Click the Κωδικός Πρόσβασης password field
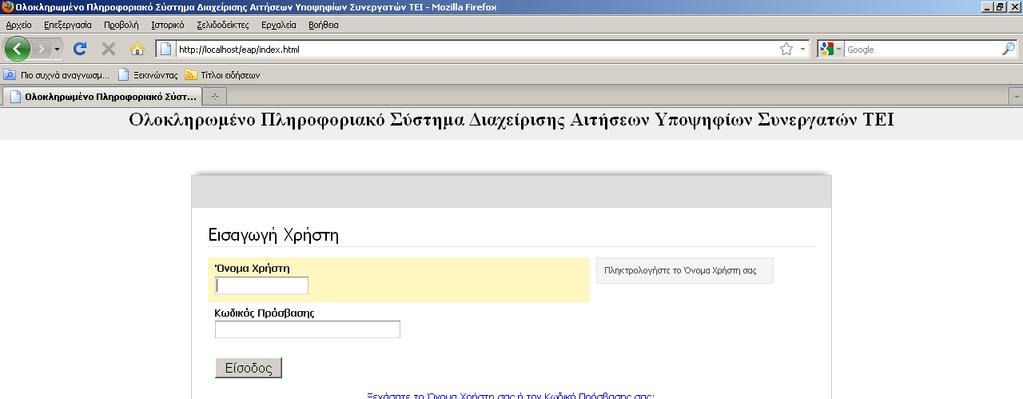 307,330
